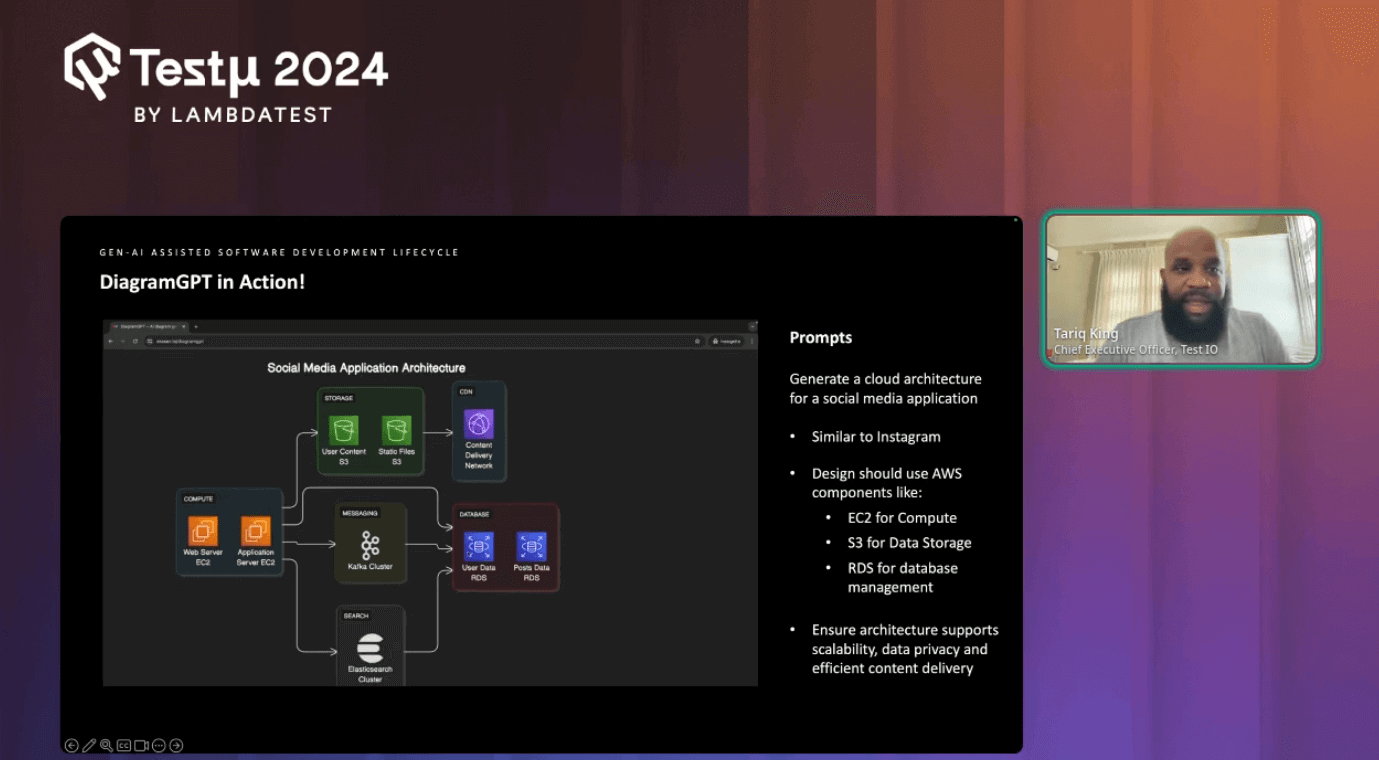
Task: Click the SEARCH group label
Action: [356, 616]
